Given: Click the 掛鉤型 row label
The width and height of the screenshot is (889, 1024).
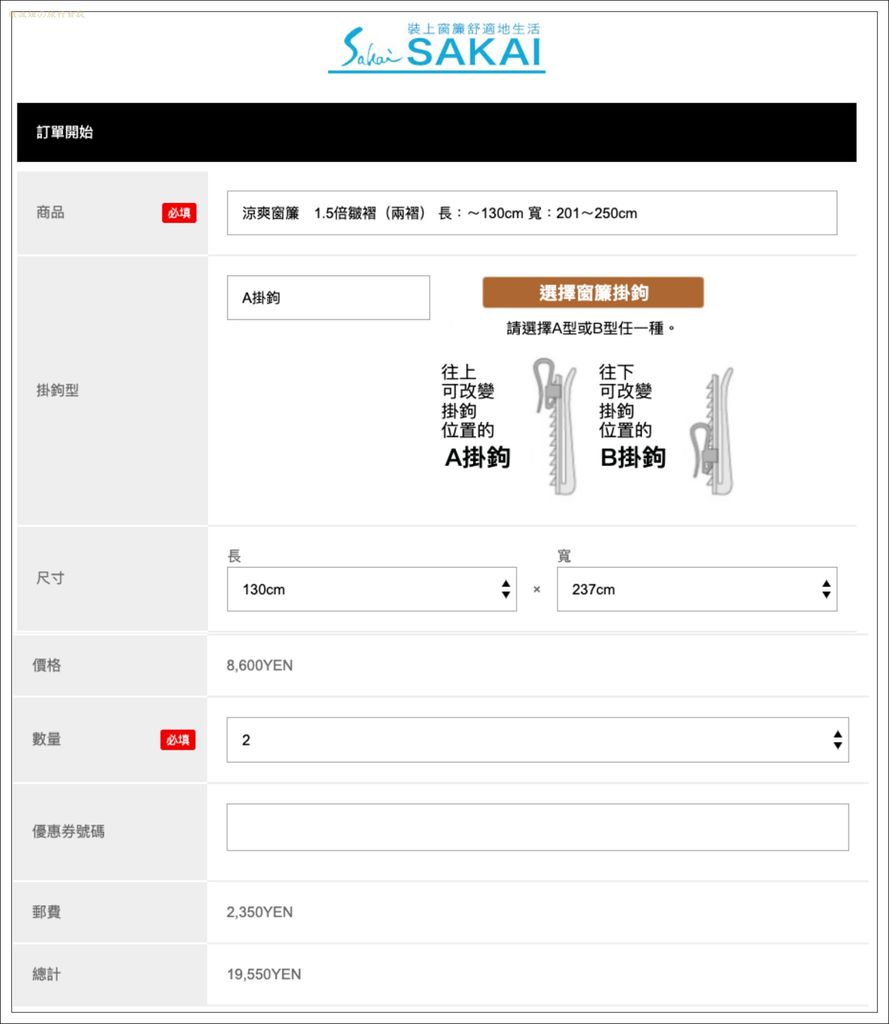Looking at the screenshot, I should 57,391.
